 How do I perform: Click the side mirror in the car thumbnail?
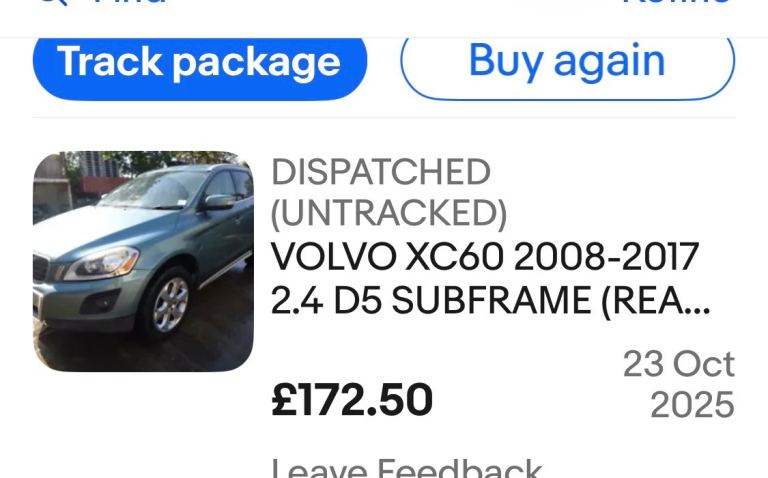[216, 202]
